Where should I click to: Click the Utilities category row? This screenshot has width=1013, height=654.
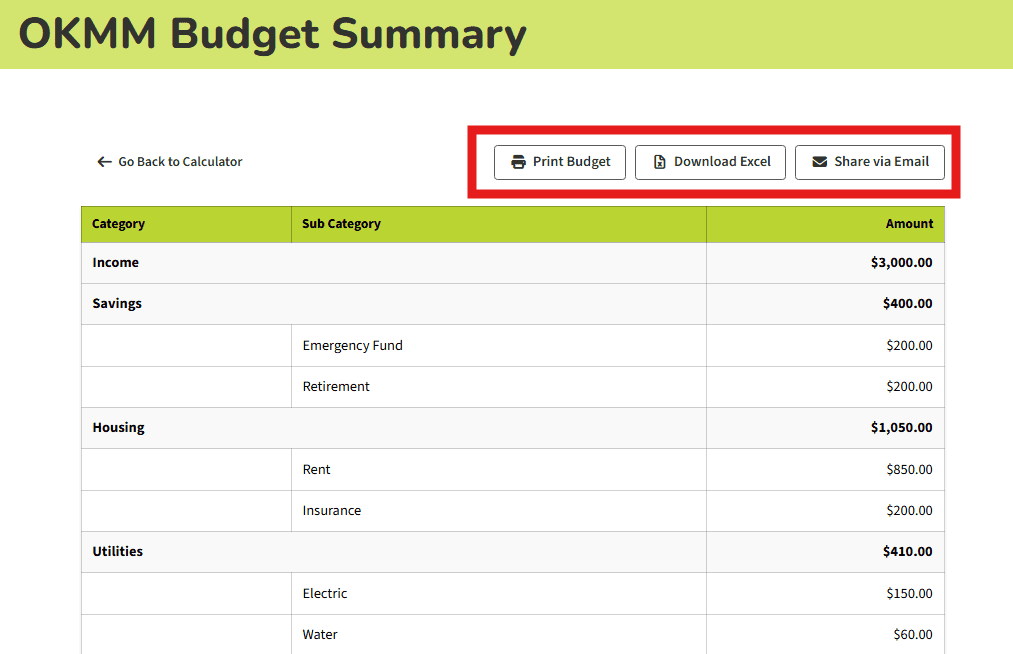point(118,551)
